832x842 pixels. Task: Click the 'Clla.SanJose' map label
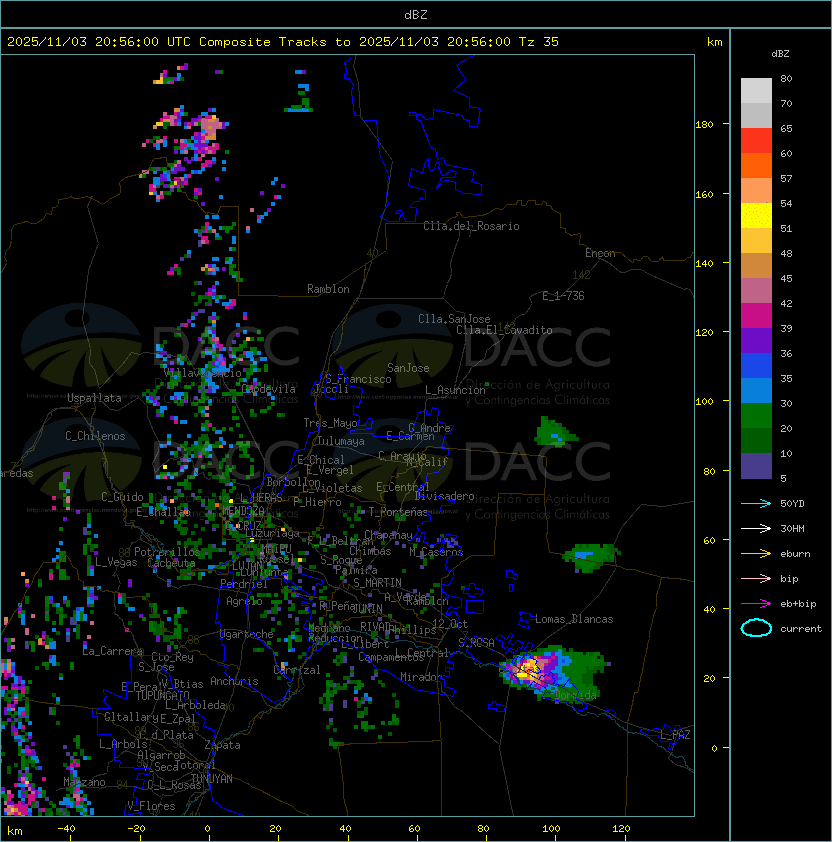tap(454, 319)
